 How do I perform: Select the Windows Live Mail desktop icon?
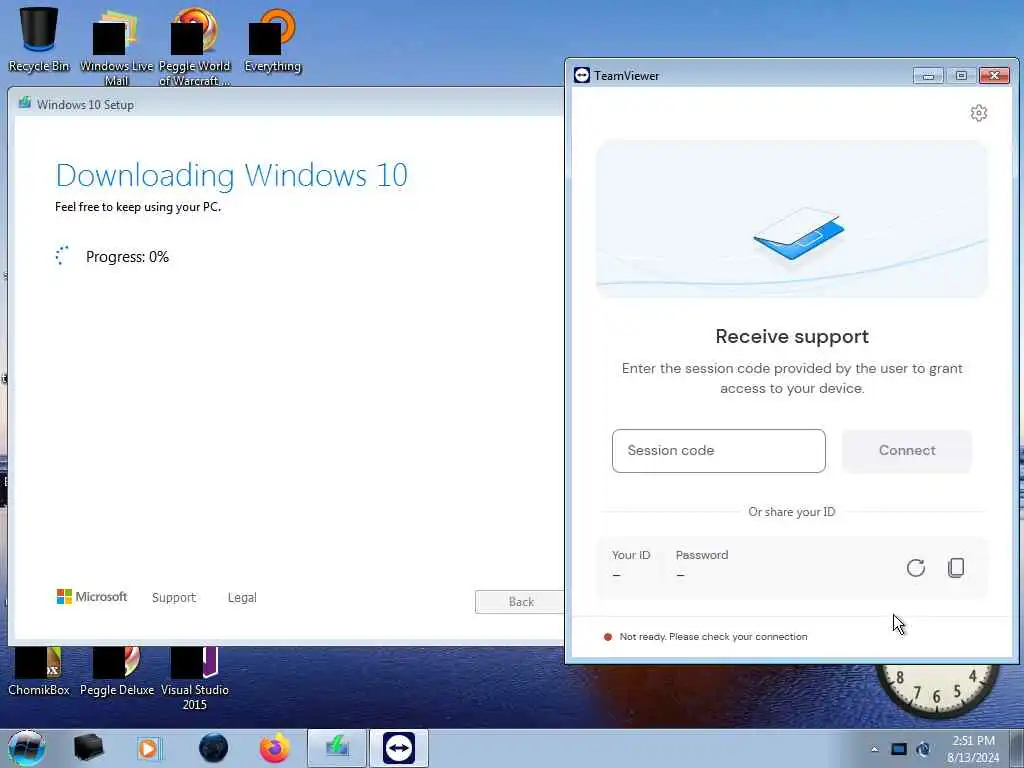(116, 47)
